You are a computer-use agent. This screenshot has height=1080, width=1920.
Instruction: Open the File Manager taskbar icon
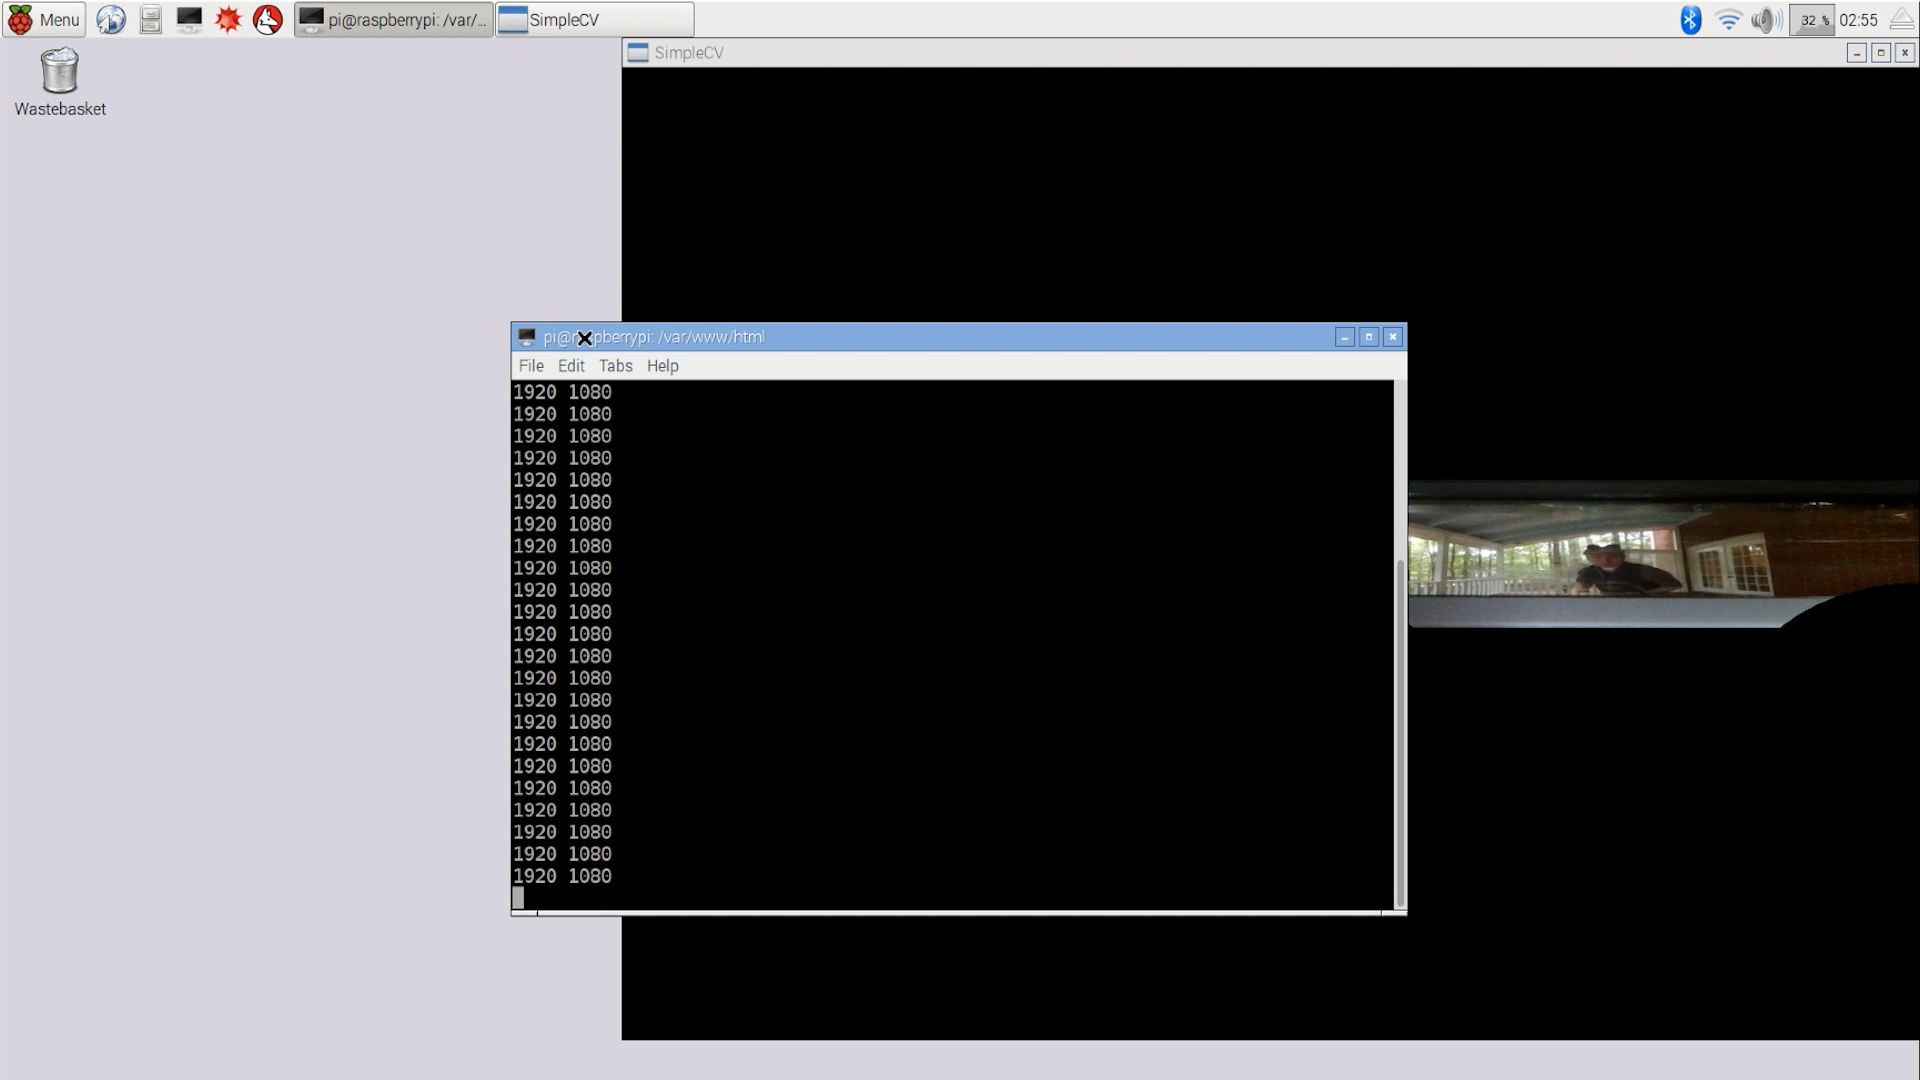click(150, 19)
